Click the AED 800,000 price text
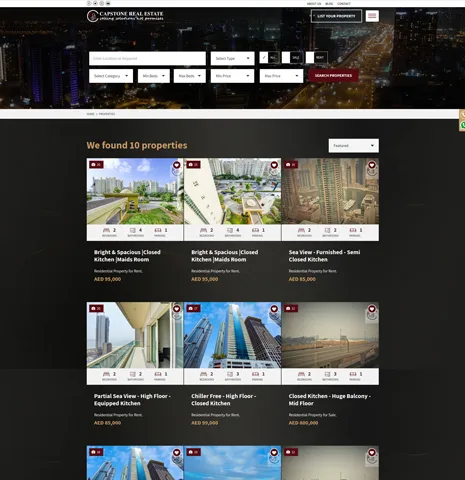Screen dimensions: 465x480 pos(303,423)
